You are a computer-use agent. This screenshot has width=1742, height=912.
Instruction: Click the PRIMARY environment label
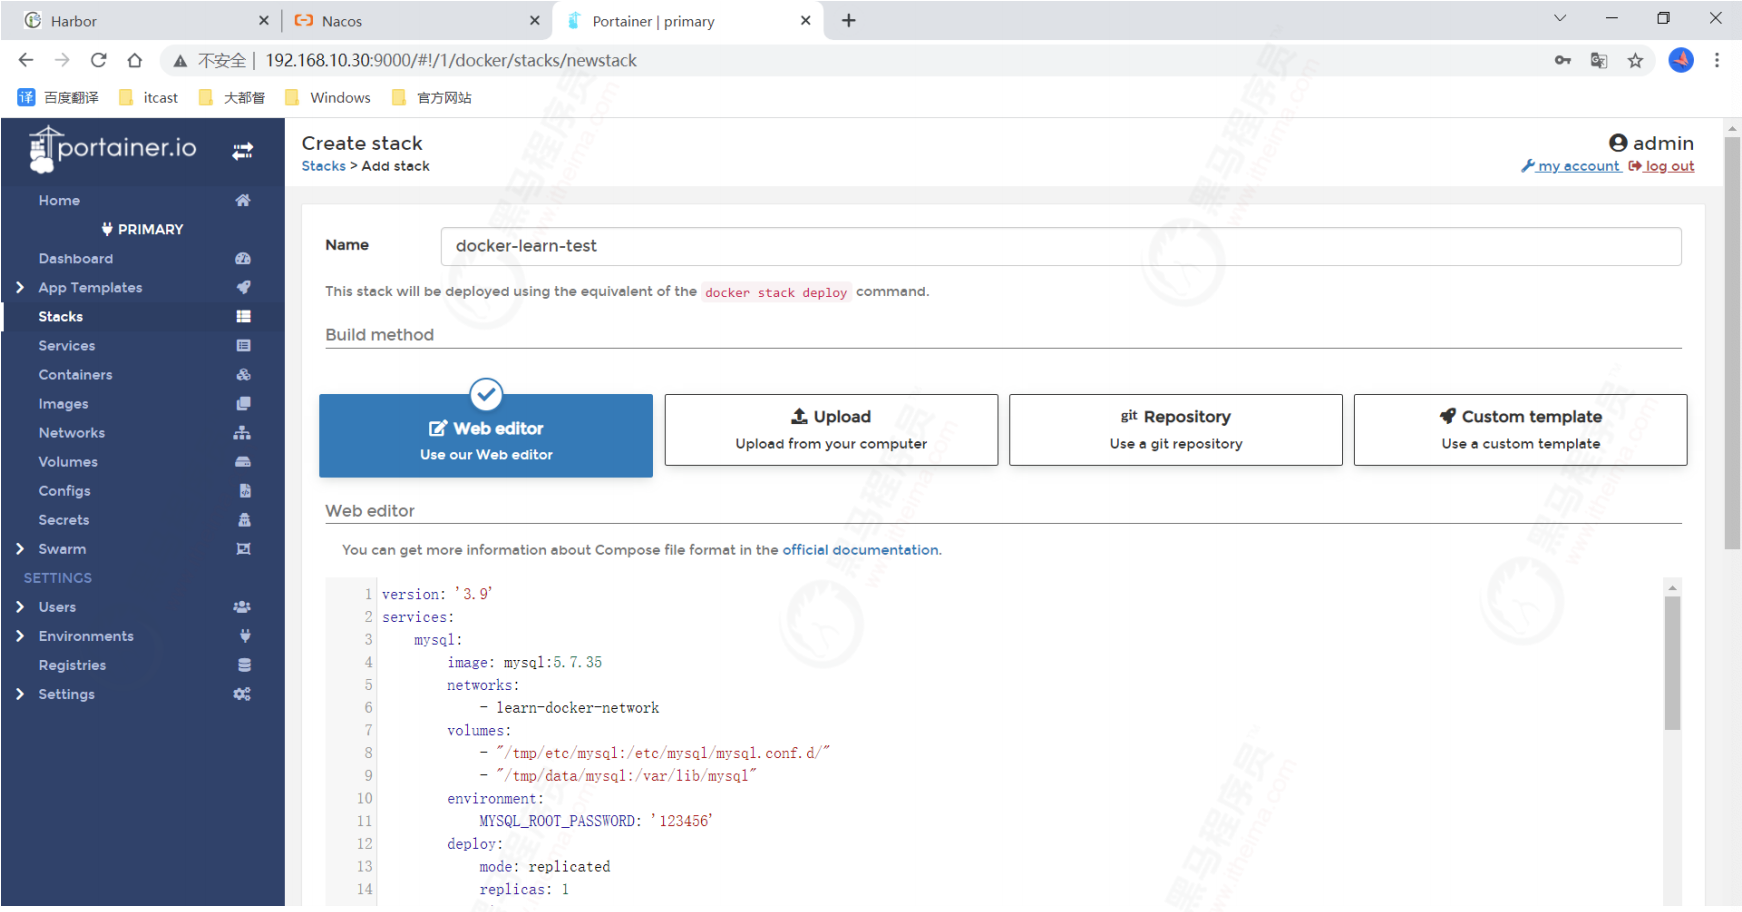[142, 229]
